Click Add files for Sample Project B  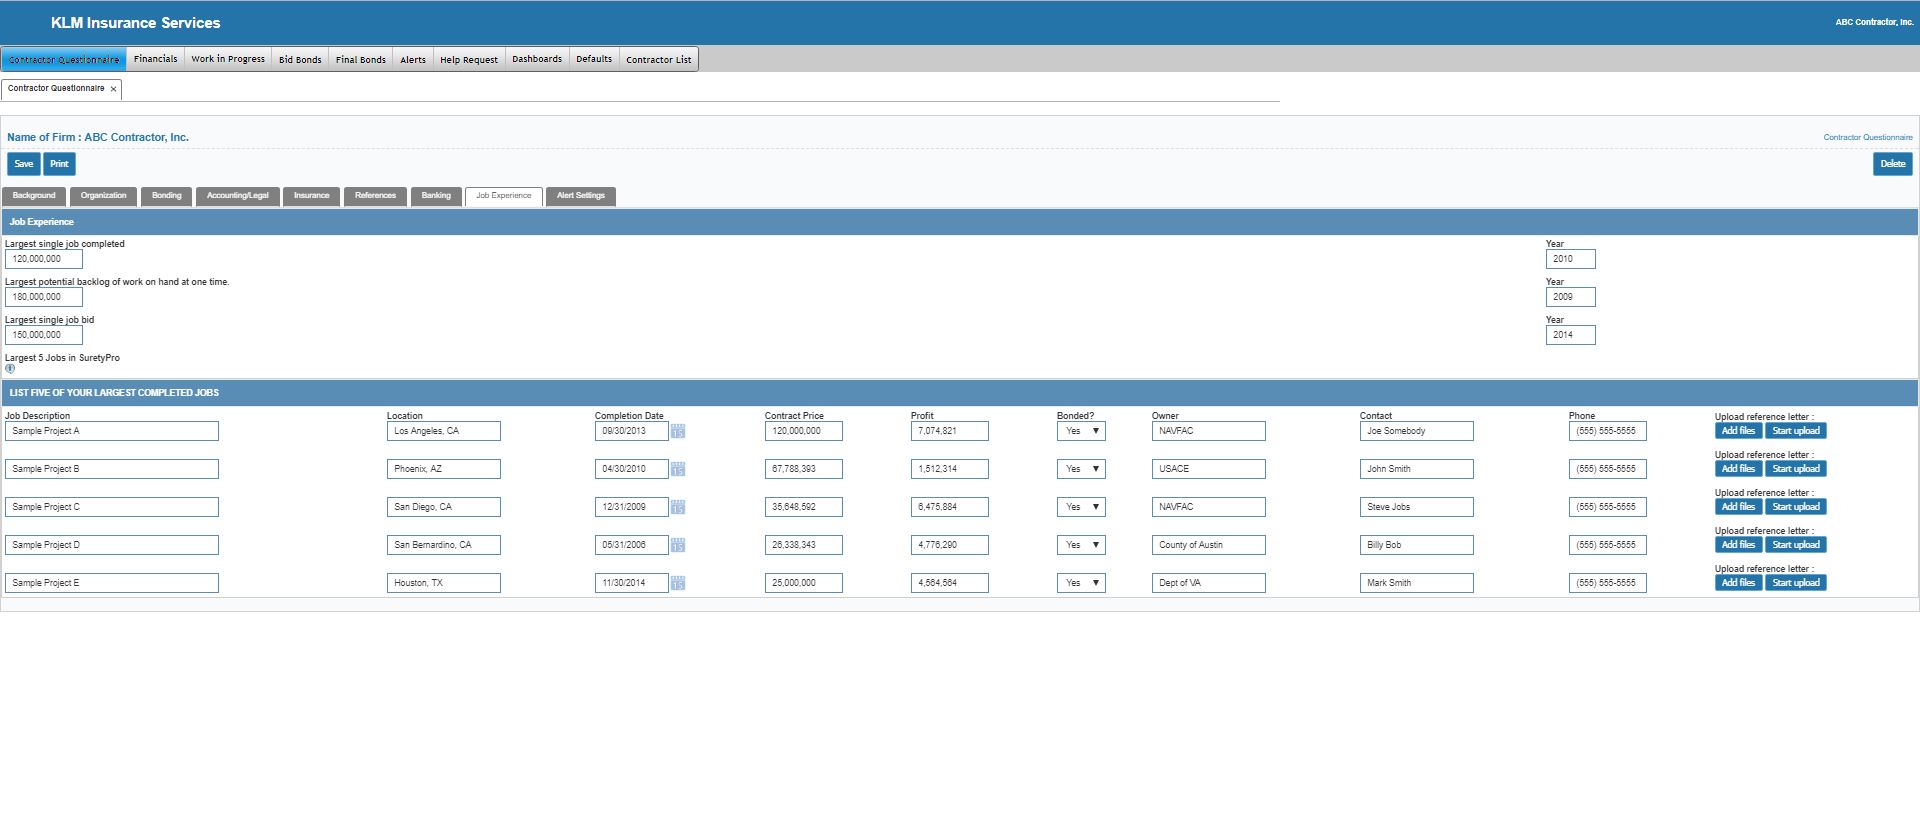click(x=1738, y=469)
